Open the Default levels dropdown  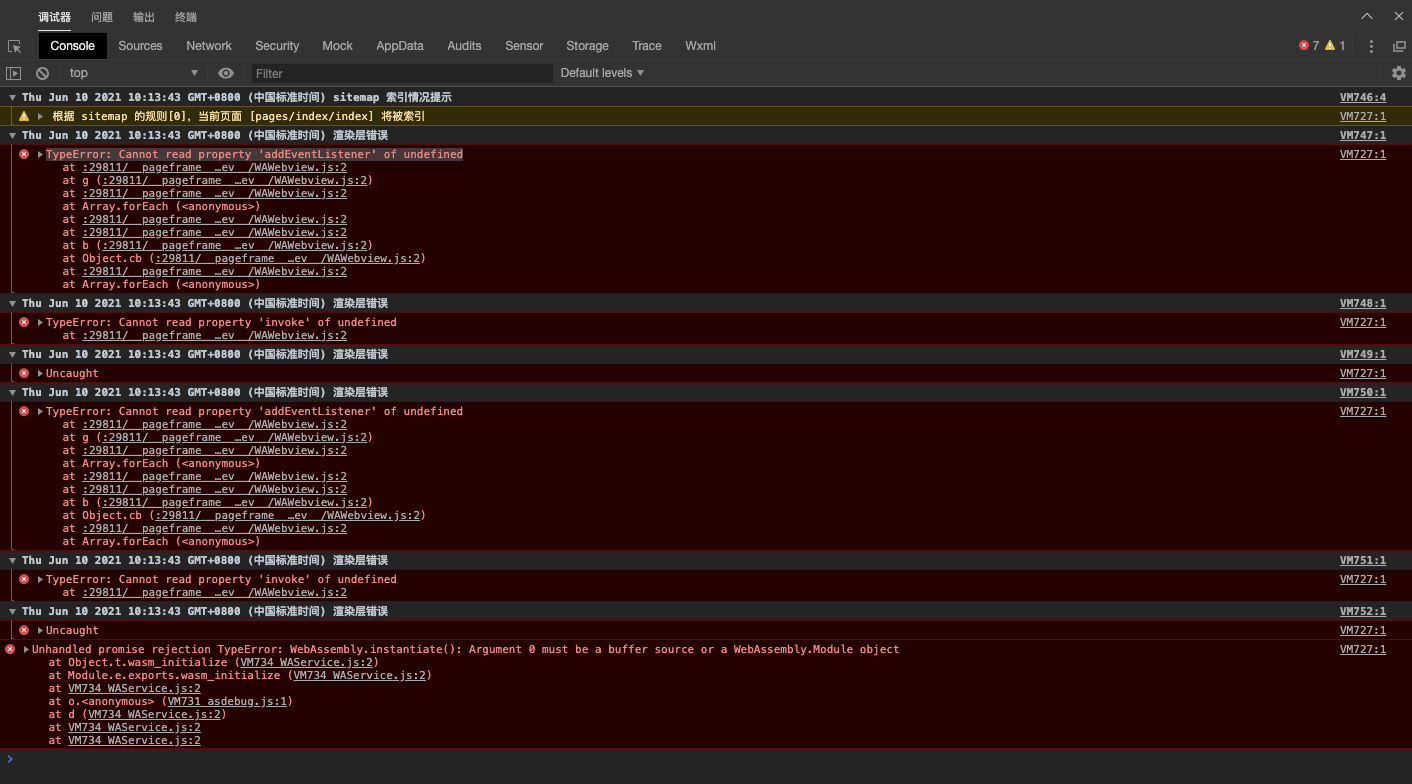(x=602, y=73)
